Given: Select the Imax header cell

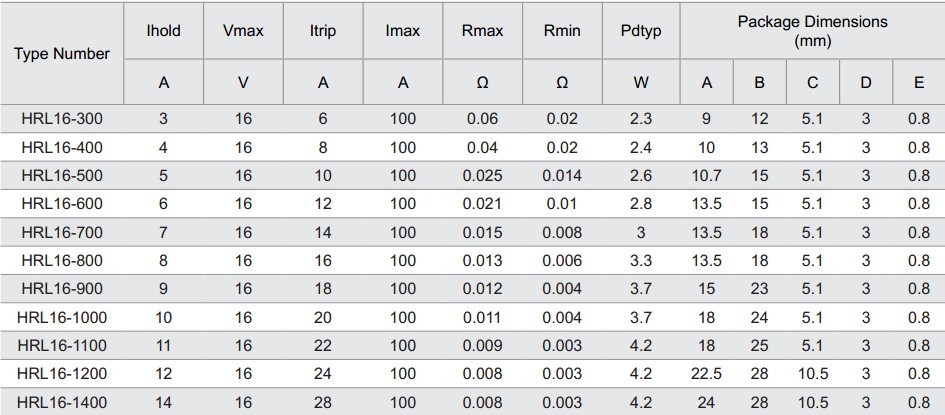Looking at the screenshot, I should pos(403,31).
